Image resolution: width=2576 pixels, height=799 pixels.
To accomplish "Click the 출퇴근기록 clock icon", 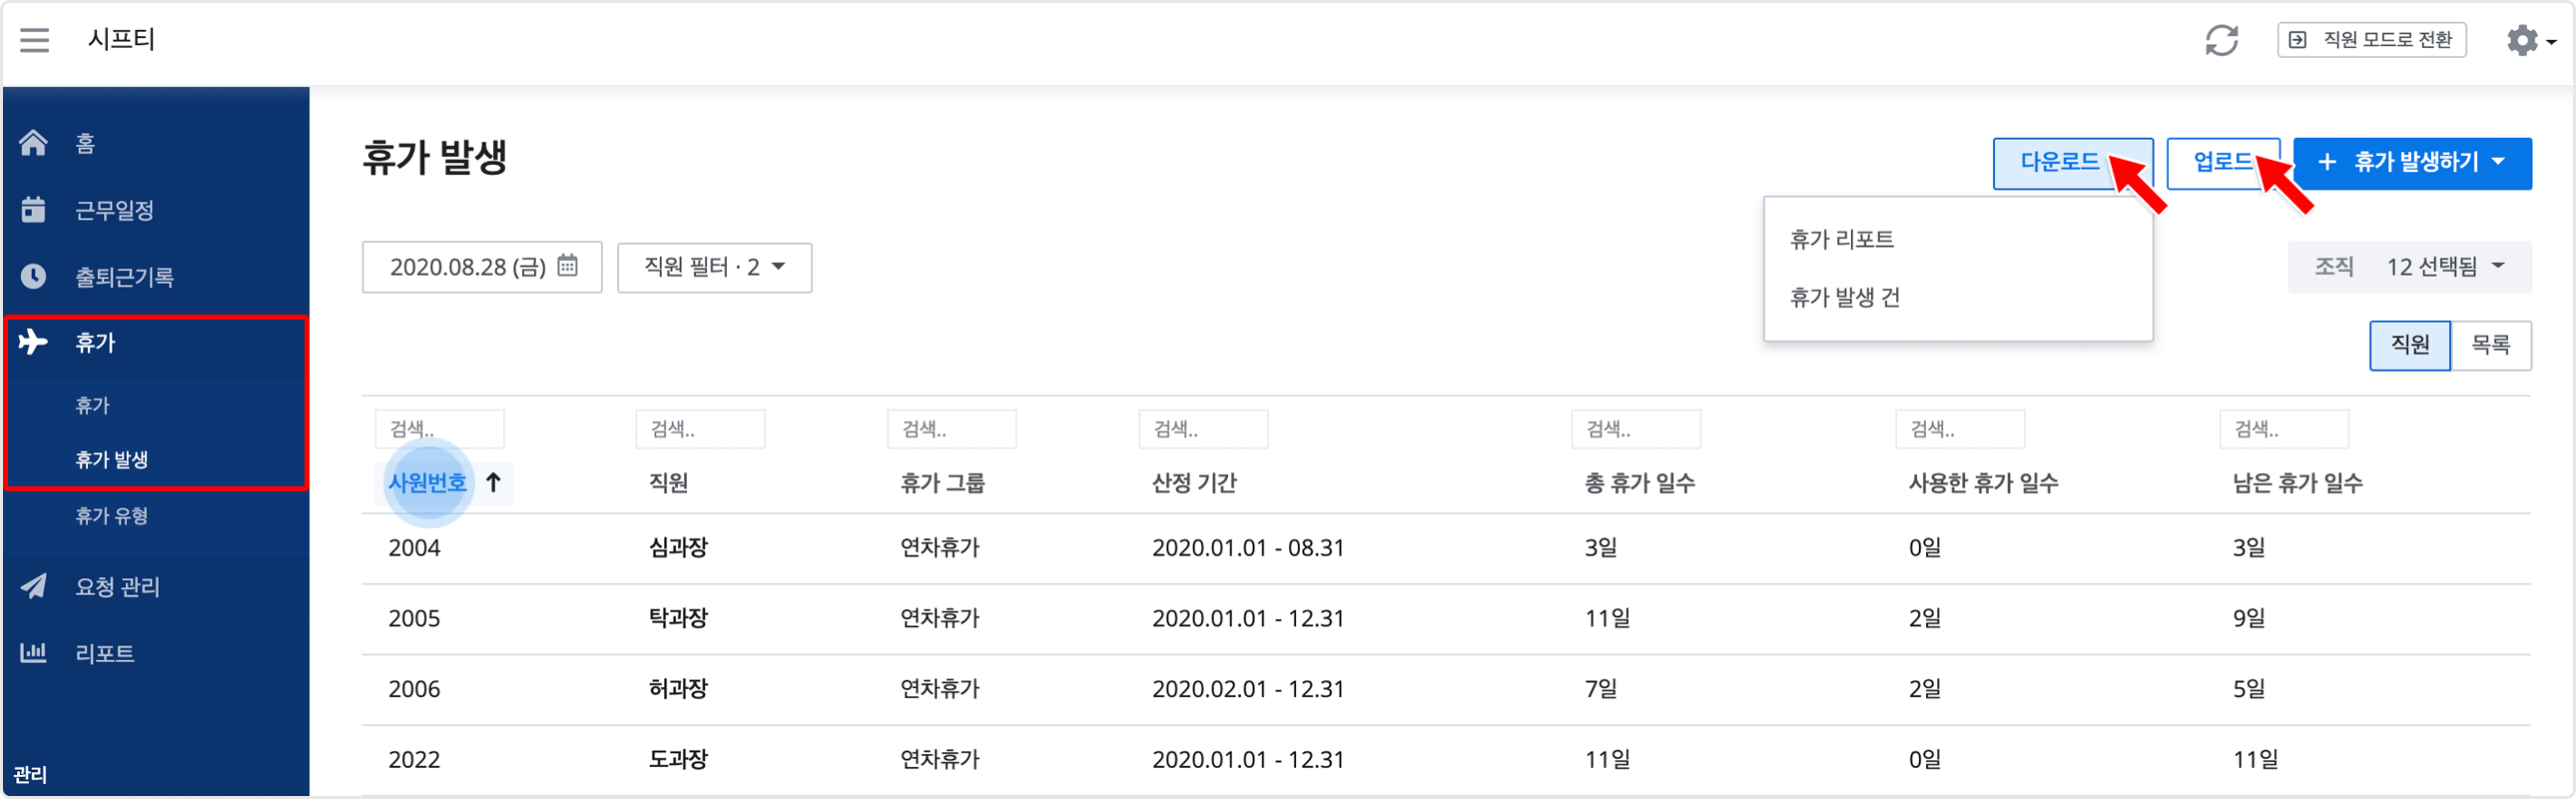I will click(x=33, y=276).
